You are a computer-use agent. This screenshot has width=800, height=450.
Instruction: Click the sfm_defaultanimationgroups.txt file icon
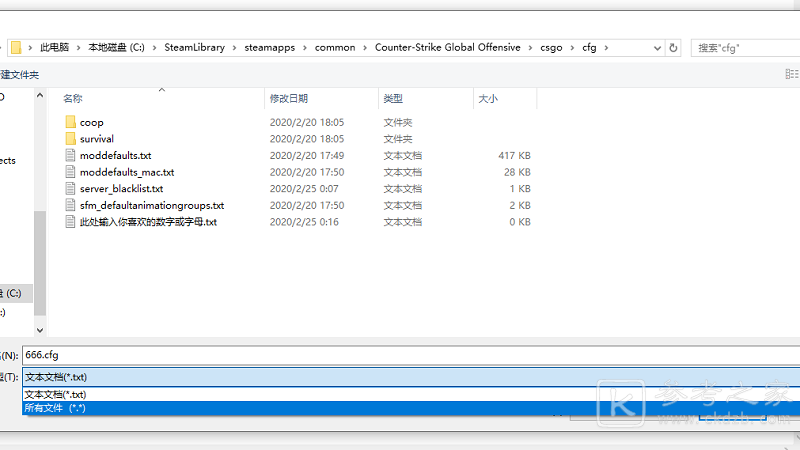click(x=70, y=205)
